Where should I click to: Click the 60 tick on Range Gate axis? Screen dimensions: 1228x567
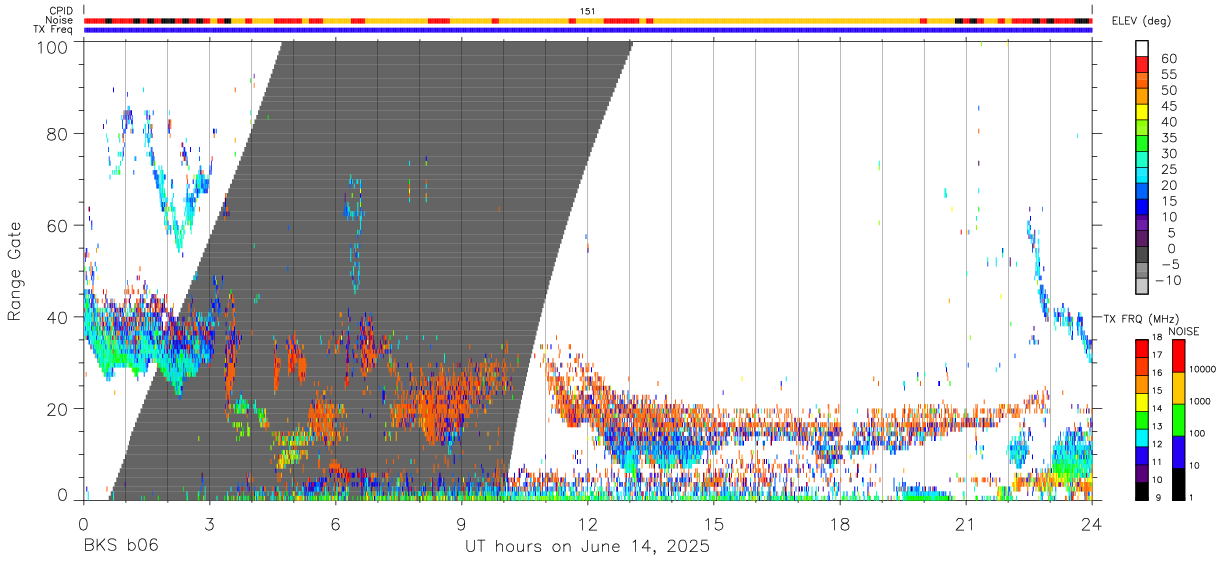point(57,225)
